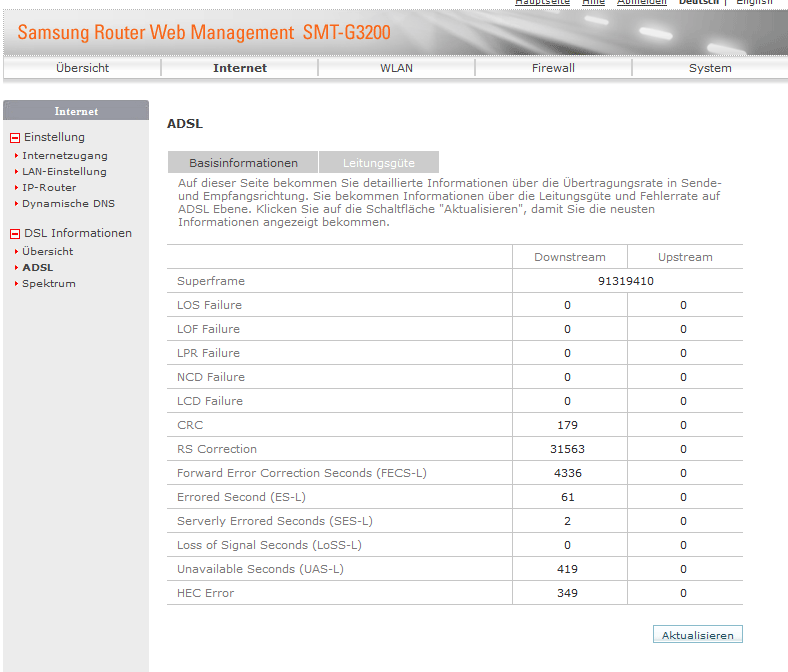Open Internetzugang in the sidebar

[x=64, y=156]
